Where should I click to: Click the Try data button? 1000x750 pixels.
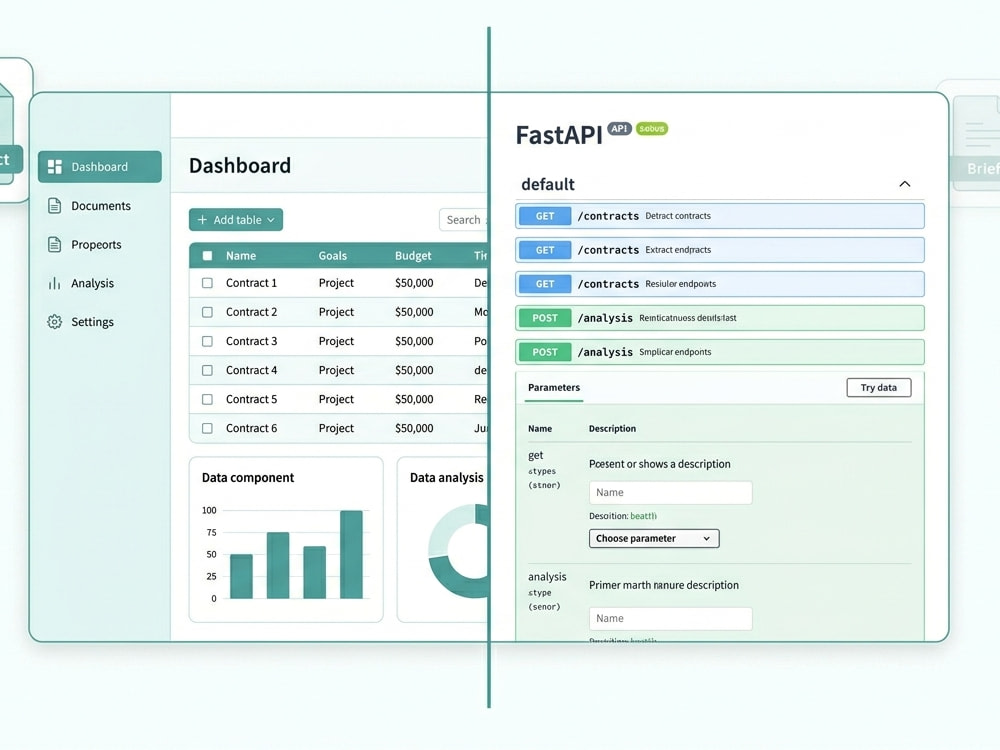(x=879, y=388)
